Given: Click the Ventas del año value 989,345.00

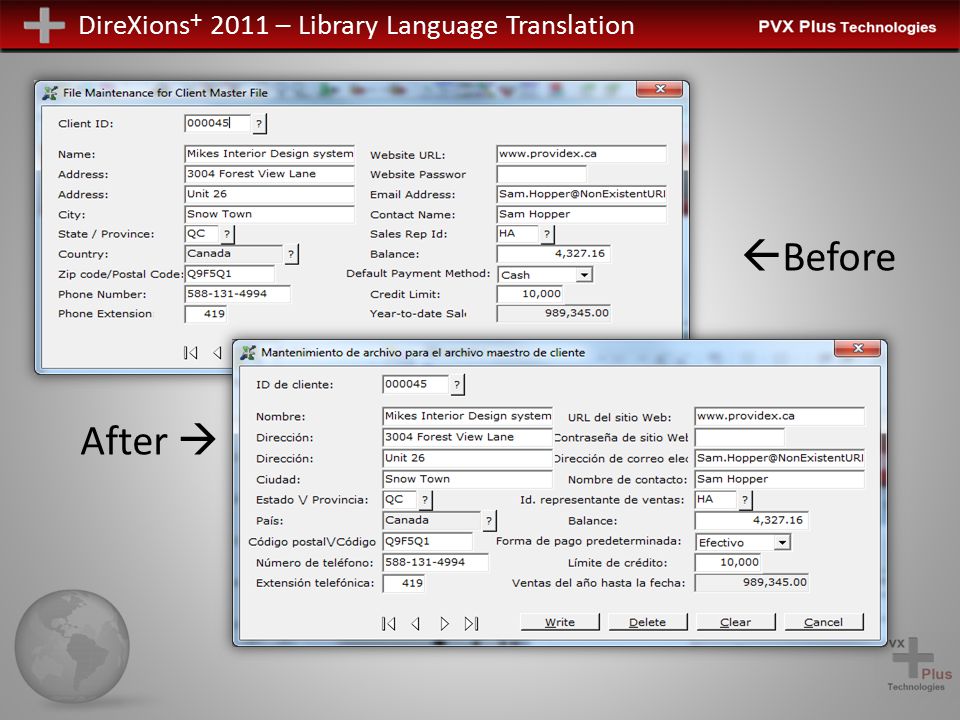Looking at the screenshot, I should coord(751,583).
